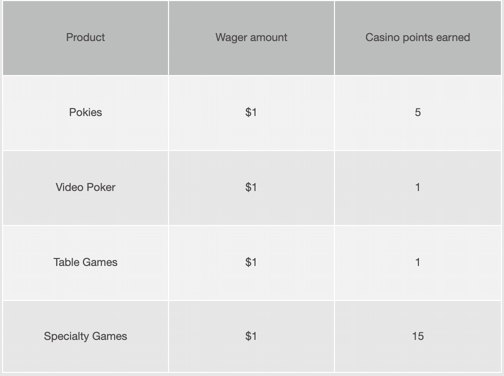Select the Pokies product cell
This screenshot has height=376, width=504.
click(x=85, y=113)
